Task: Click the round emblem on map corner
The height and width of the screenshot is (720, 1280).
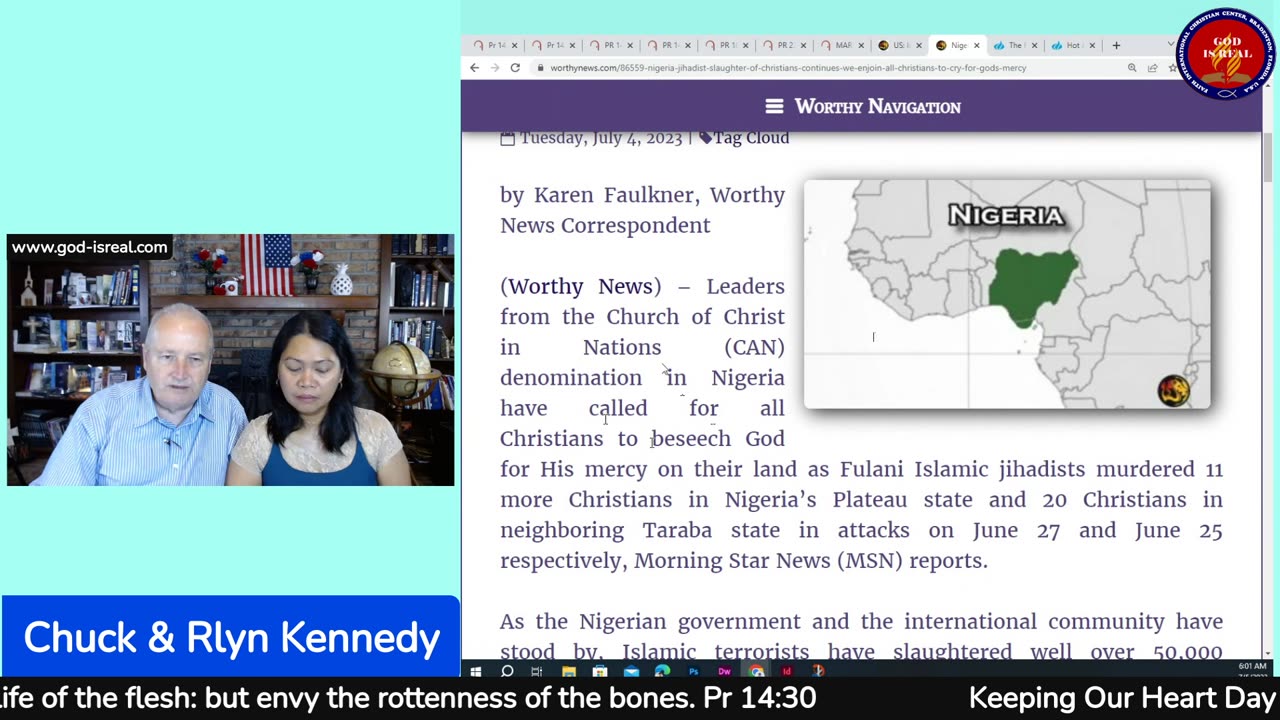Action: coord(1173,391)
